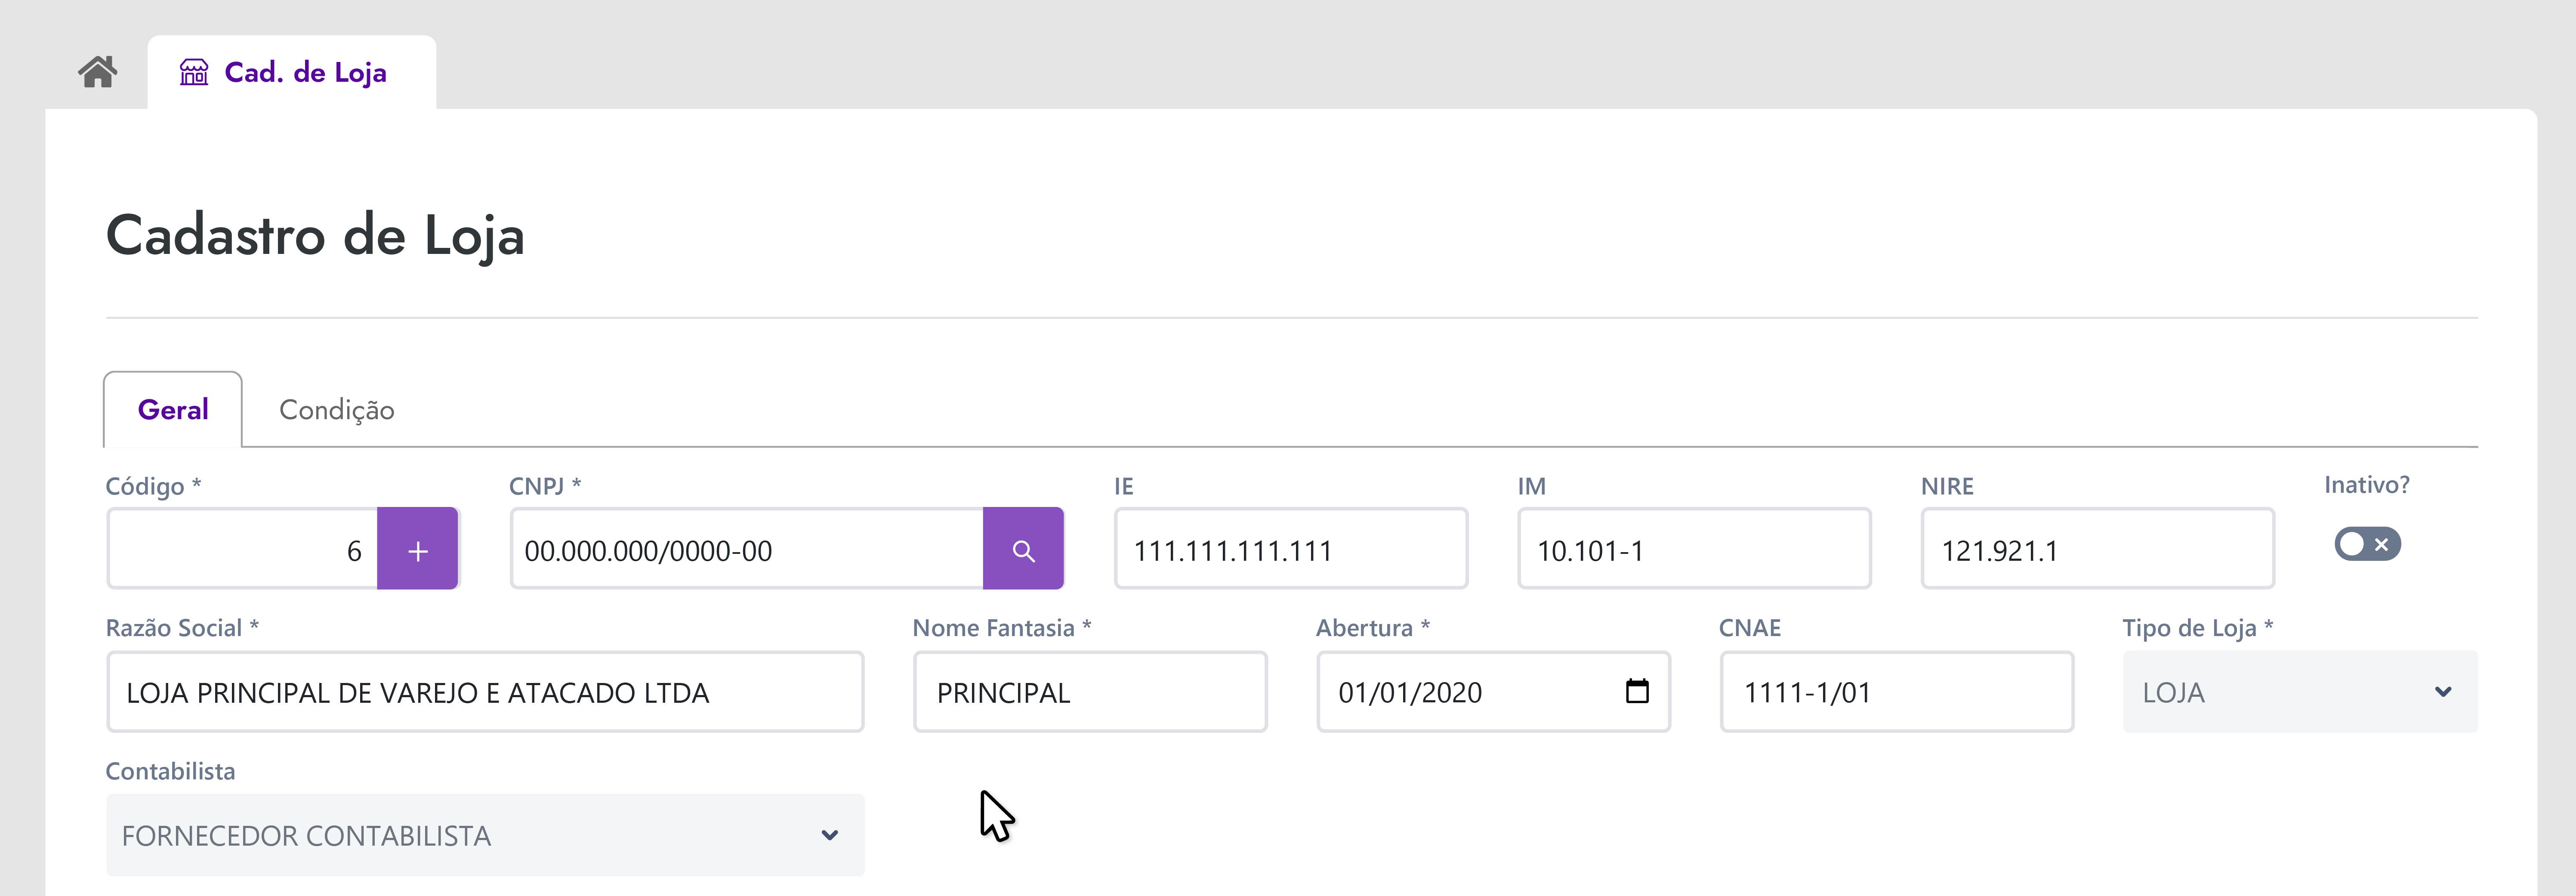
Task: Click the Razão Social label
Action: (182, 628)
